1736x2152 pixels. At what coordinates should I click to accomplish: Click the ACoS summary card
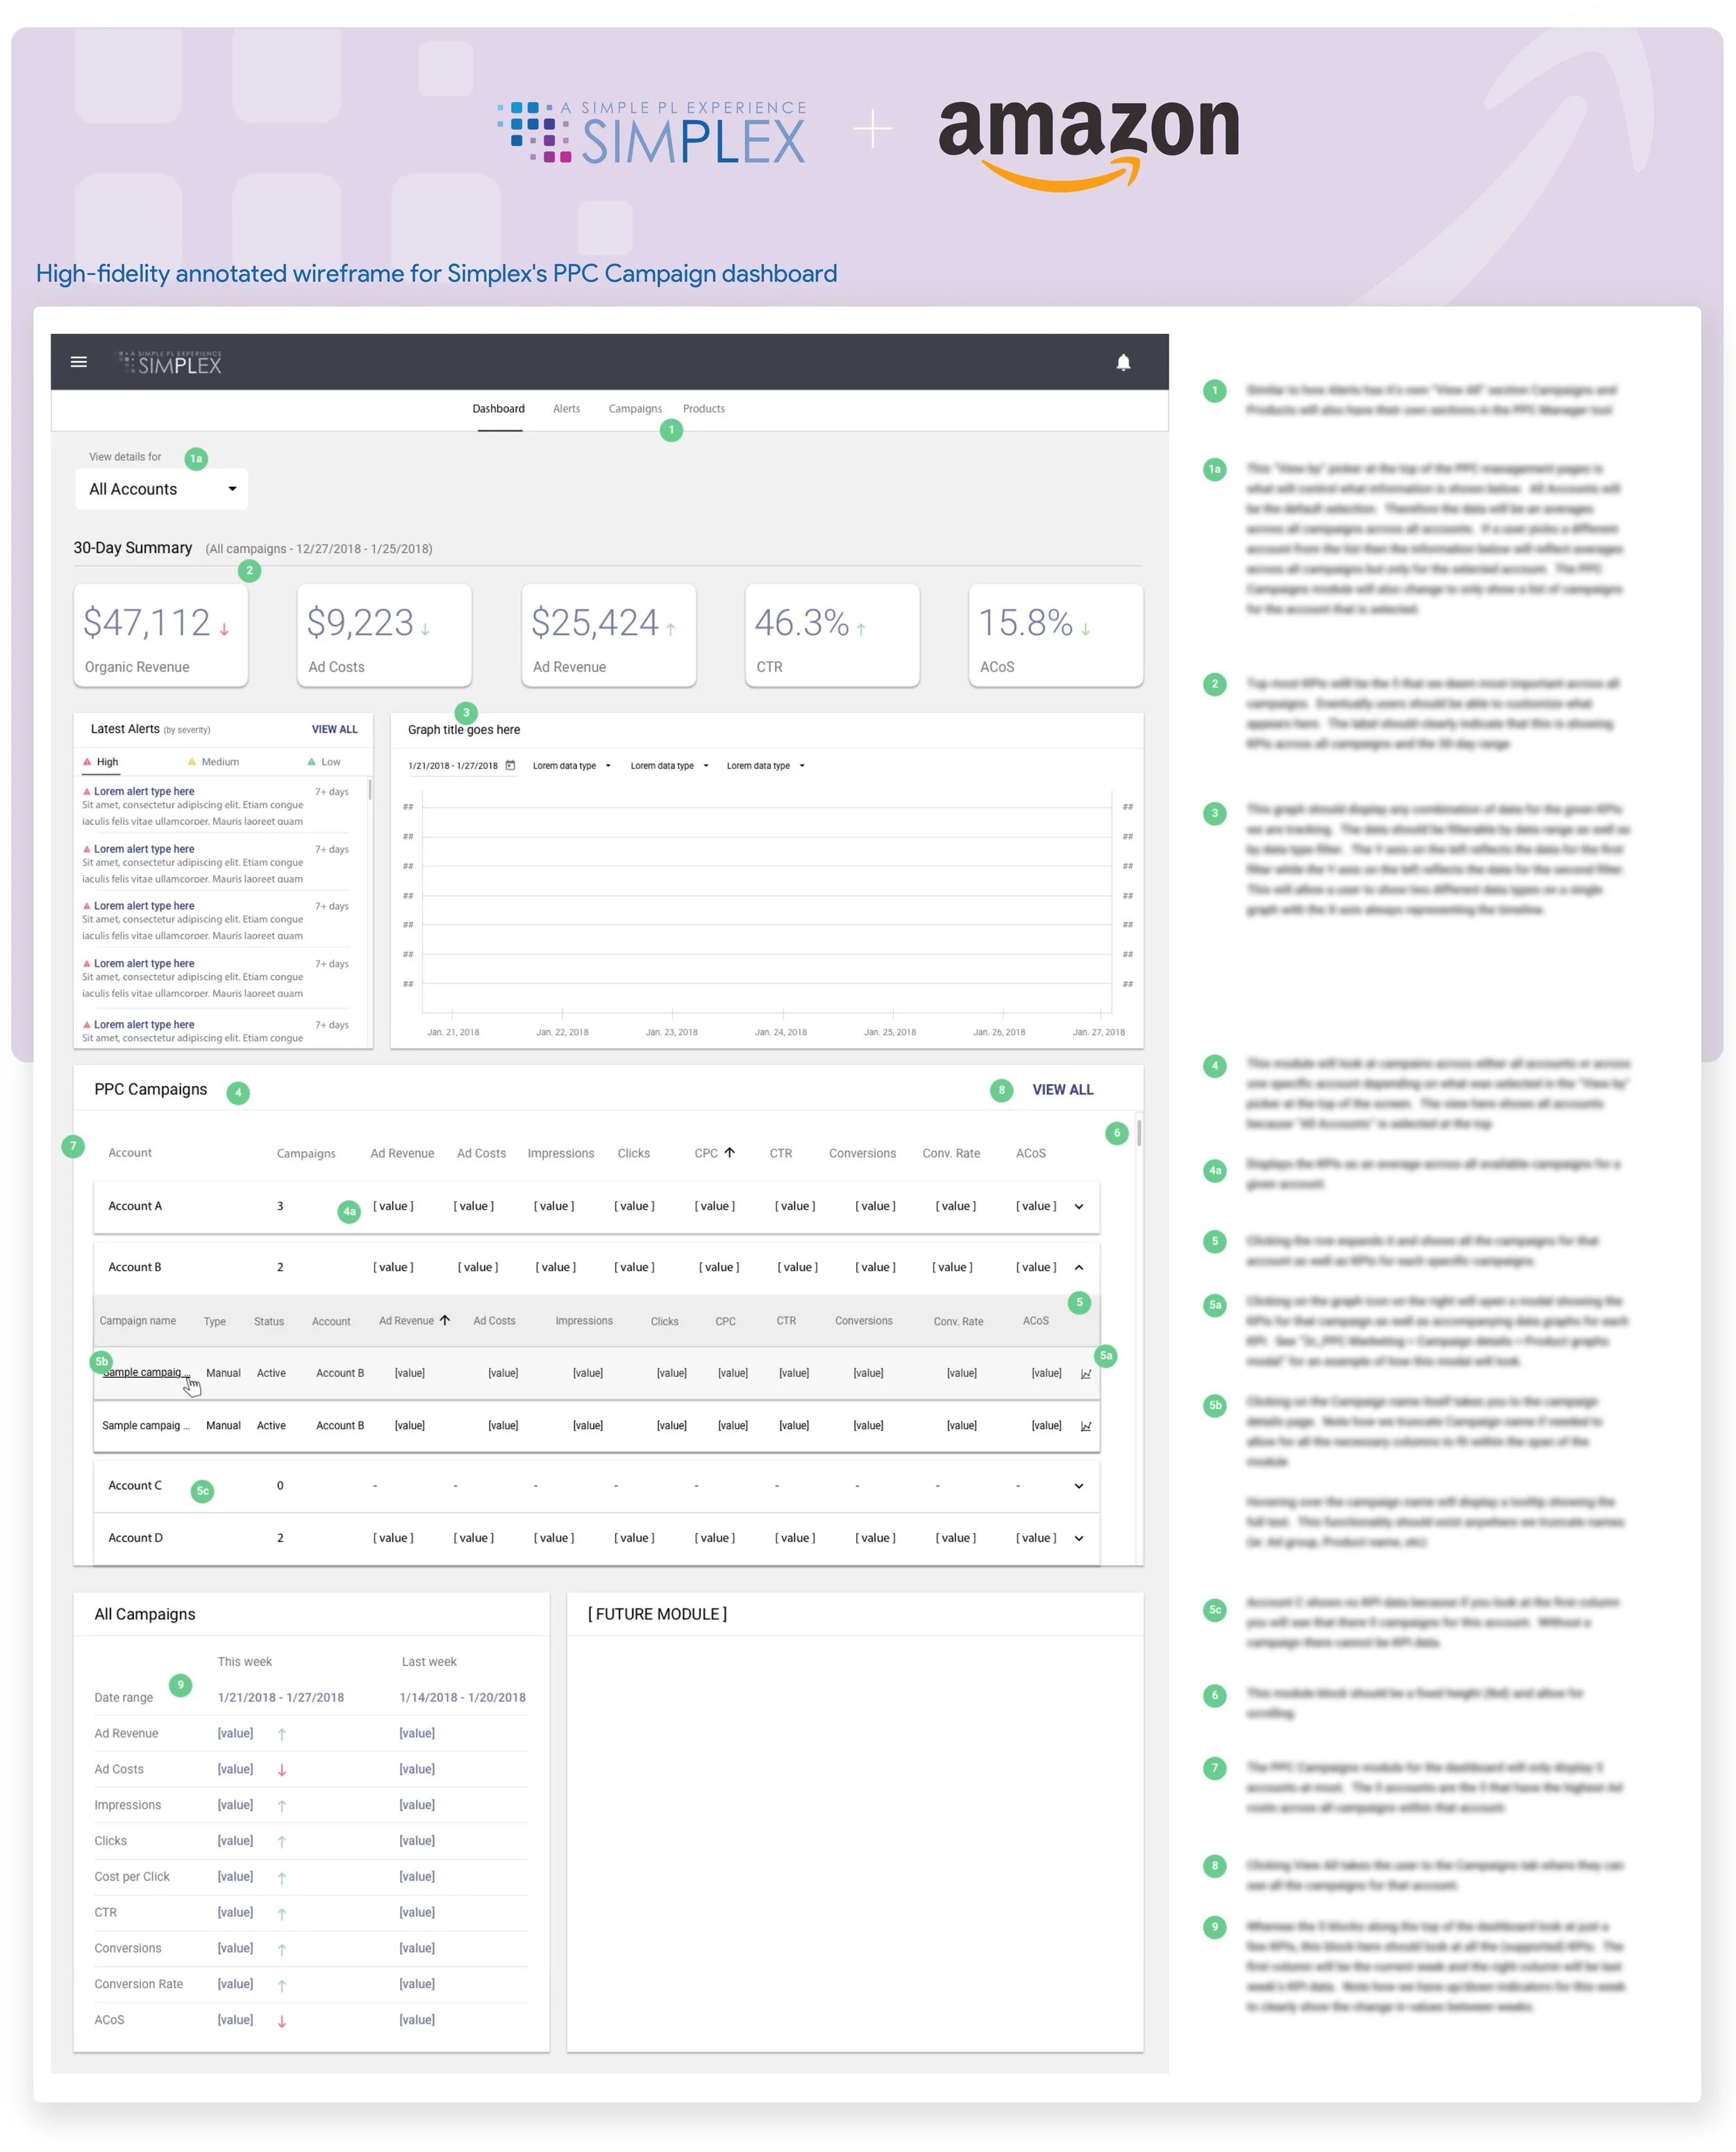pyautogui.click(x=1056, y=636)
